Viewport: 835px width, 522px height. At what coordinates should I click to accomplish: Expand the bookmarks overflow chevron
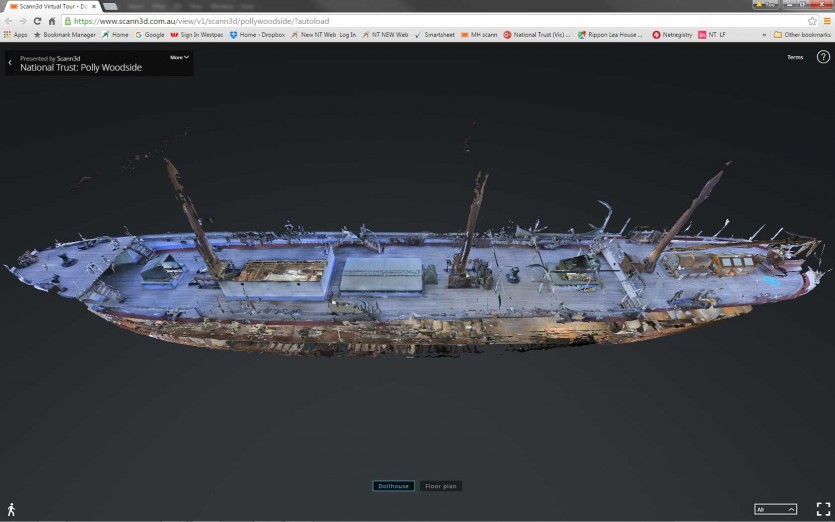point(764,35)
